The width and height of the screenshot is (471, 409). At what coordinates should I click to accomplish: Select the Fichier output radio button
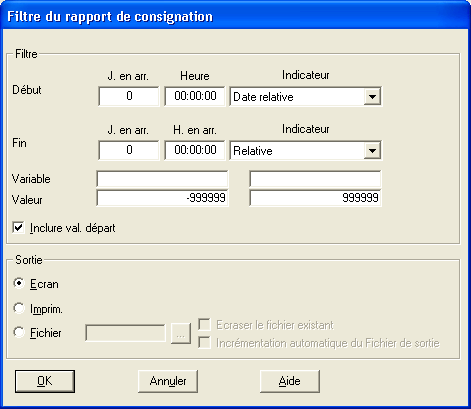point(19,332)
